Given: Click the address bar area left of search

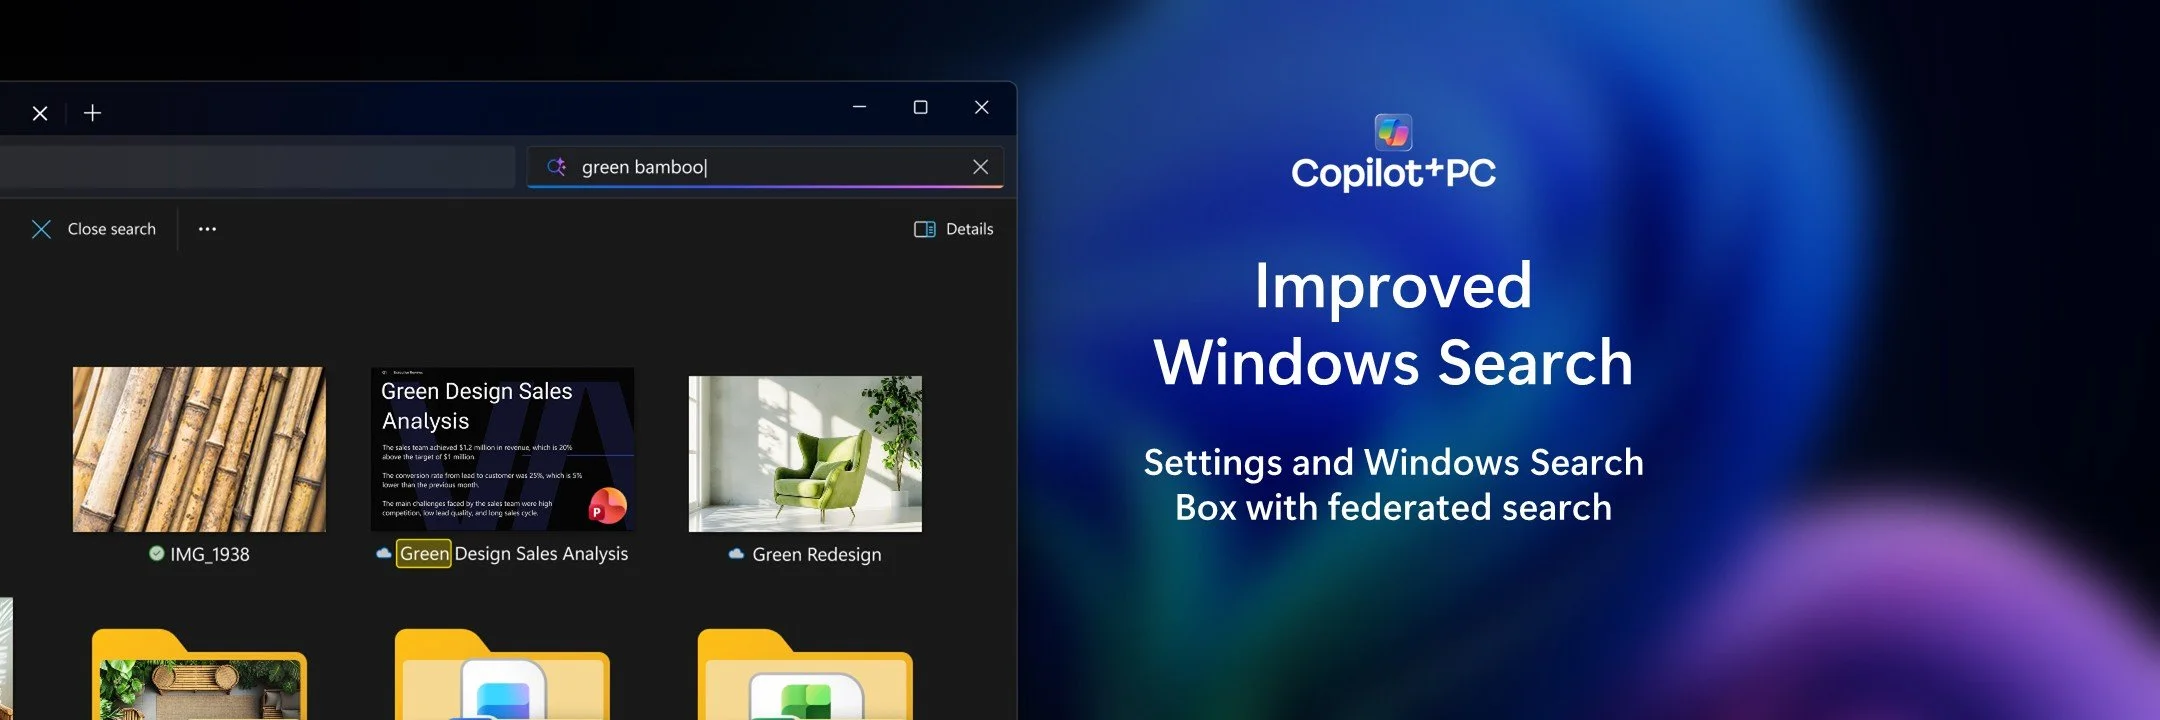Looking at the screenshot, I should point(258,167).
